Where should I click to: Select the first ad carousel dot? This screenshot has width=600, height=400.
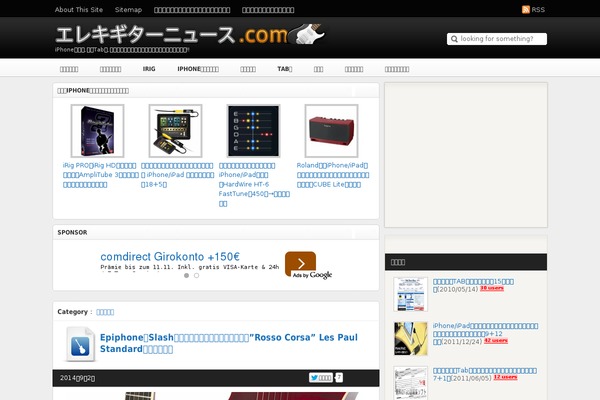[186, 276]
